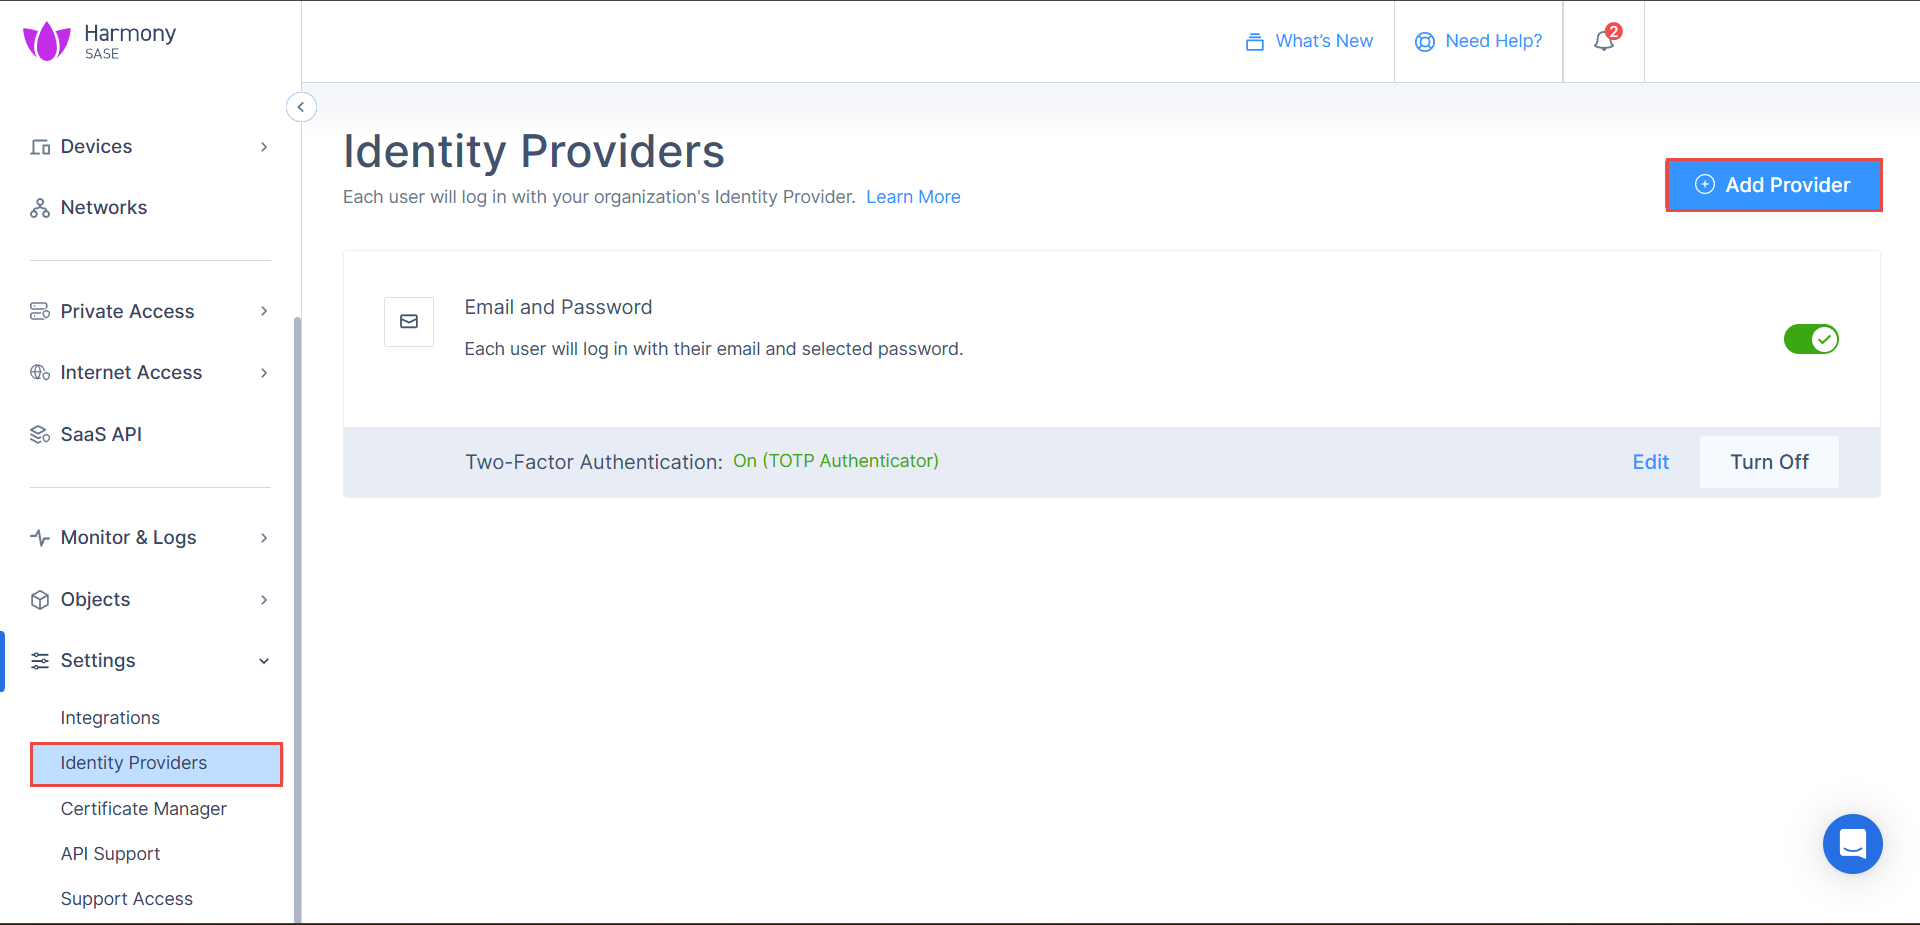Open the chat support bubble

point(1852,844)
